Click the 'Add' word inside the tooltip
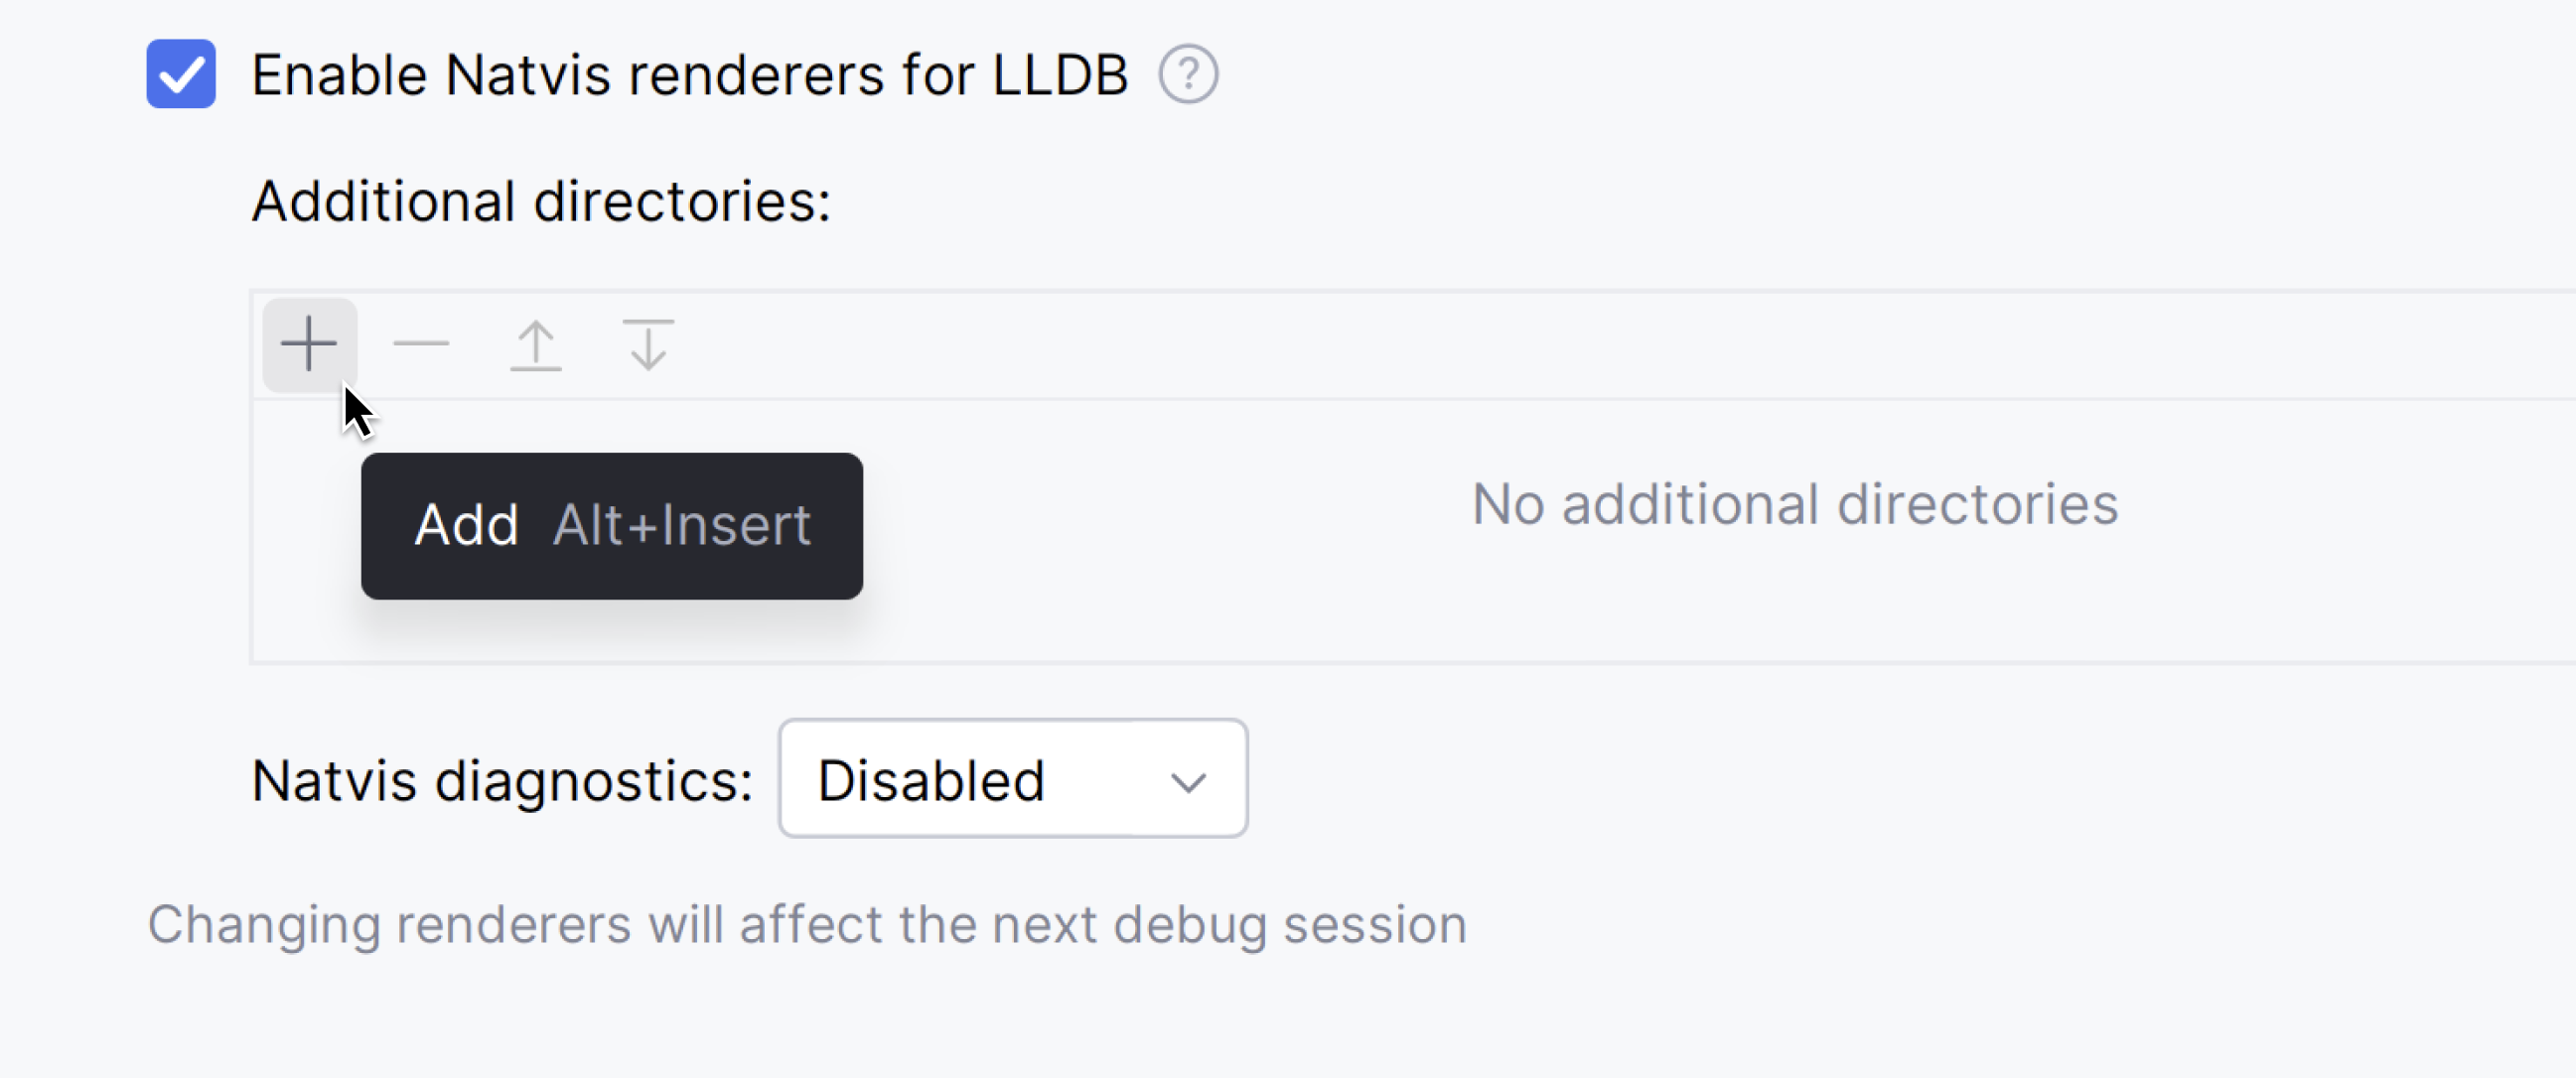This screenshot has width=2576, height=1078. (x=466, y=525)
